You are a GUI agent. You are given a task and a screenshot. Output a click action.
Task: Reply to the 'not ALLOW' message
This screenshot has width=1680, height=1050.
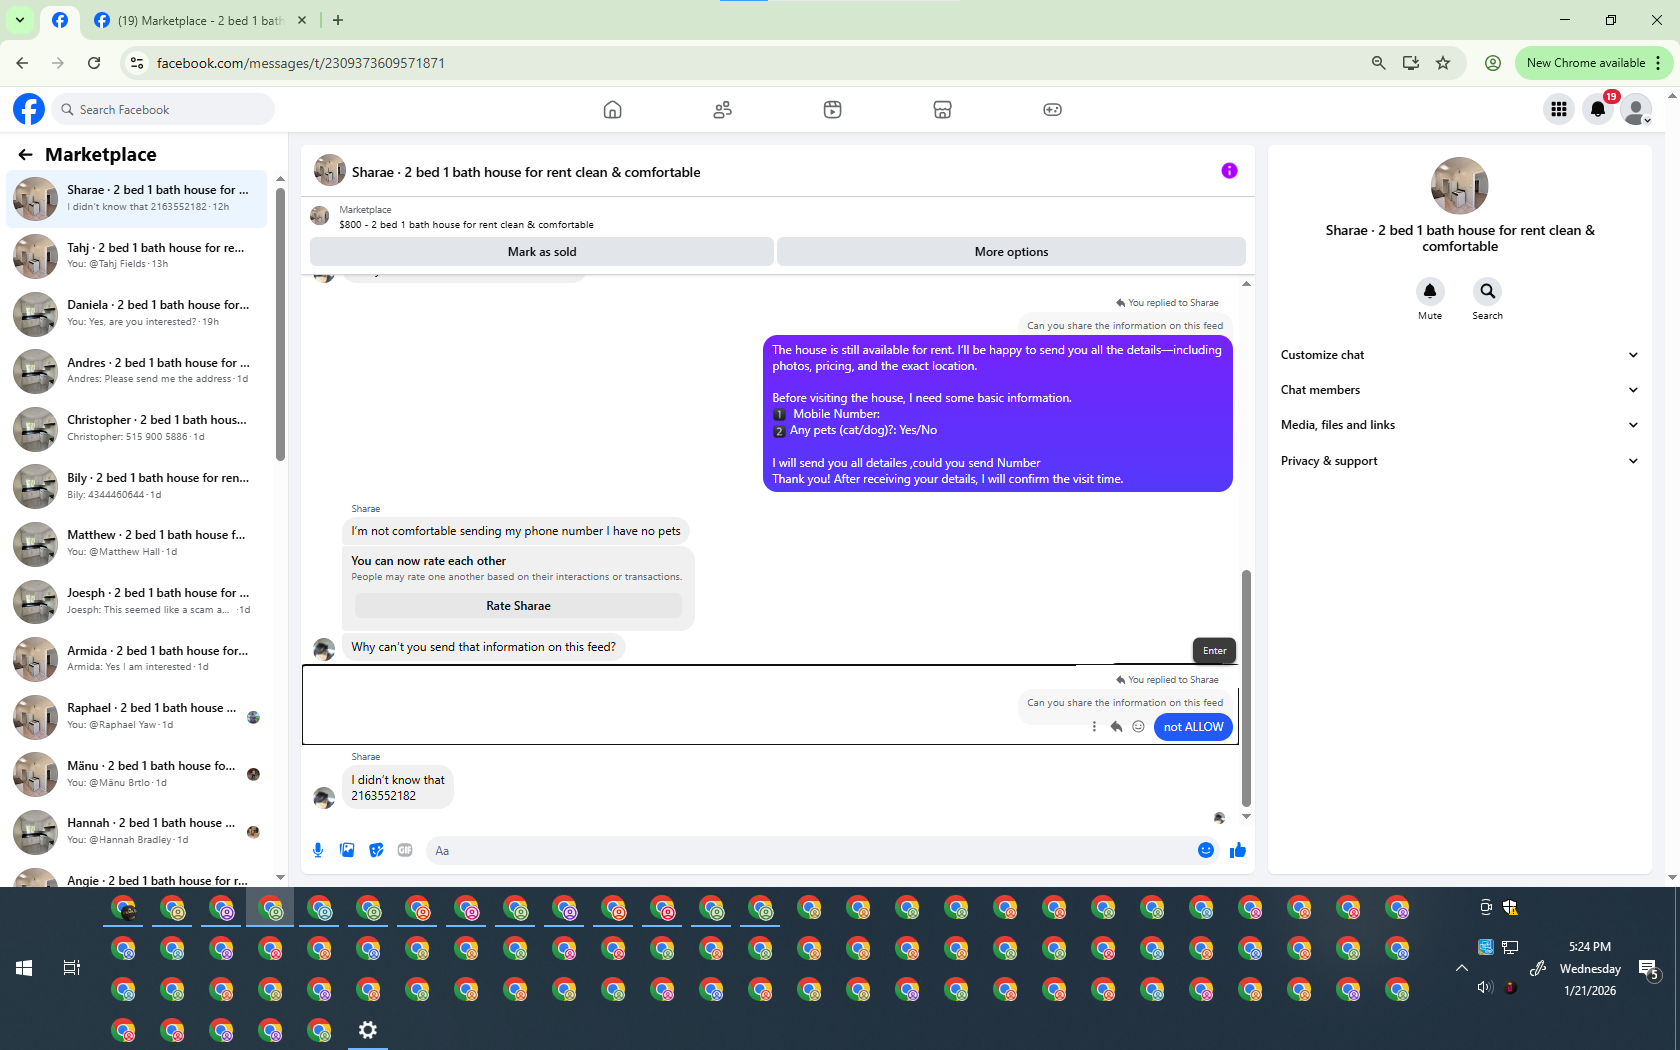click(1116, 727)
